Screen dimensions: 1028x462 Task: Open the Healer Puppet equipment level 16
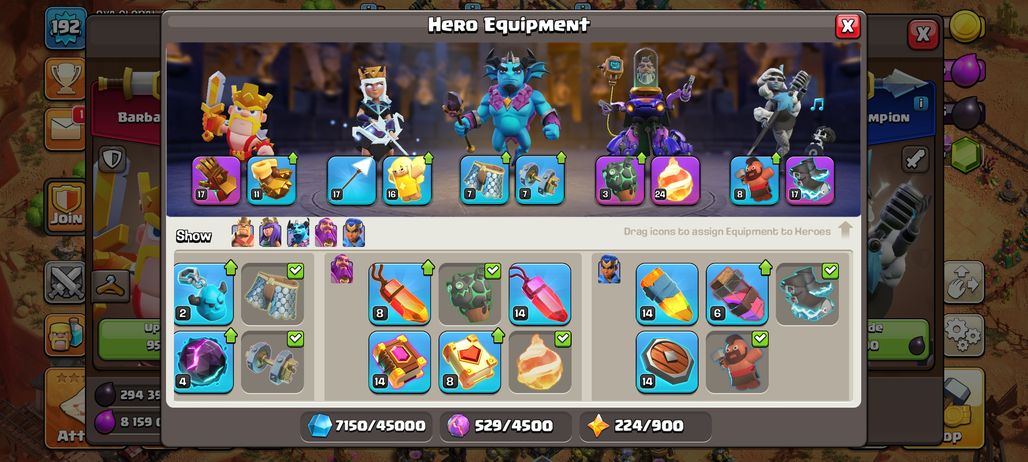[407, 180]
